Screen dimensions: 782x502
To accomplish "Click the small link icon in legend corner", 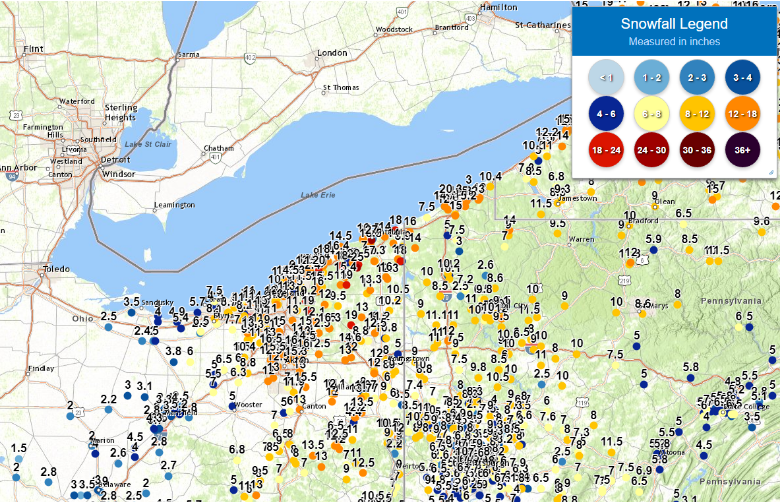I will [x=772, y=172].
